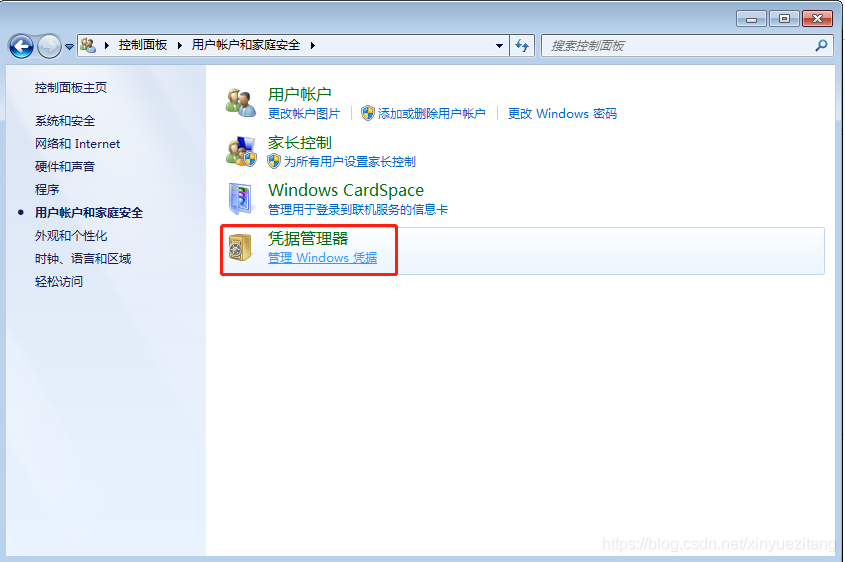Viewport: 845px width, 562px height.
Task: Click the magnifier search icon
Action: [x=821, y=46]
